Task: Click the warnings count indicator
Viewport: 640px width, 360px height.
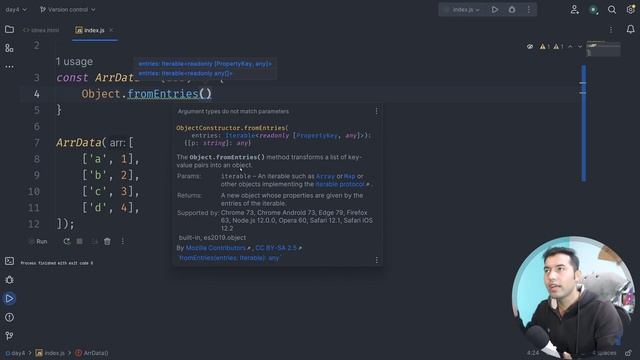Action: [x=551, y=47]
